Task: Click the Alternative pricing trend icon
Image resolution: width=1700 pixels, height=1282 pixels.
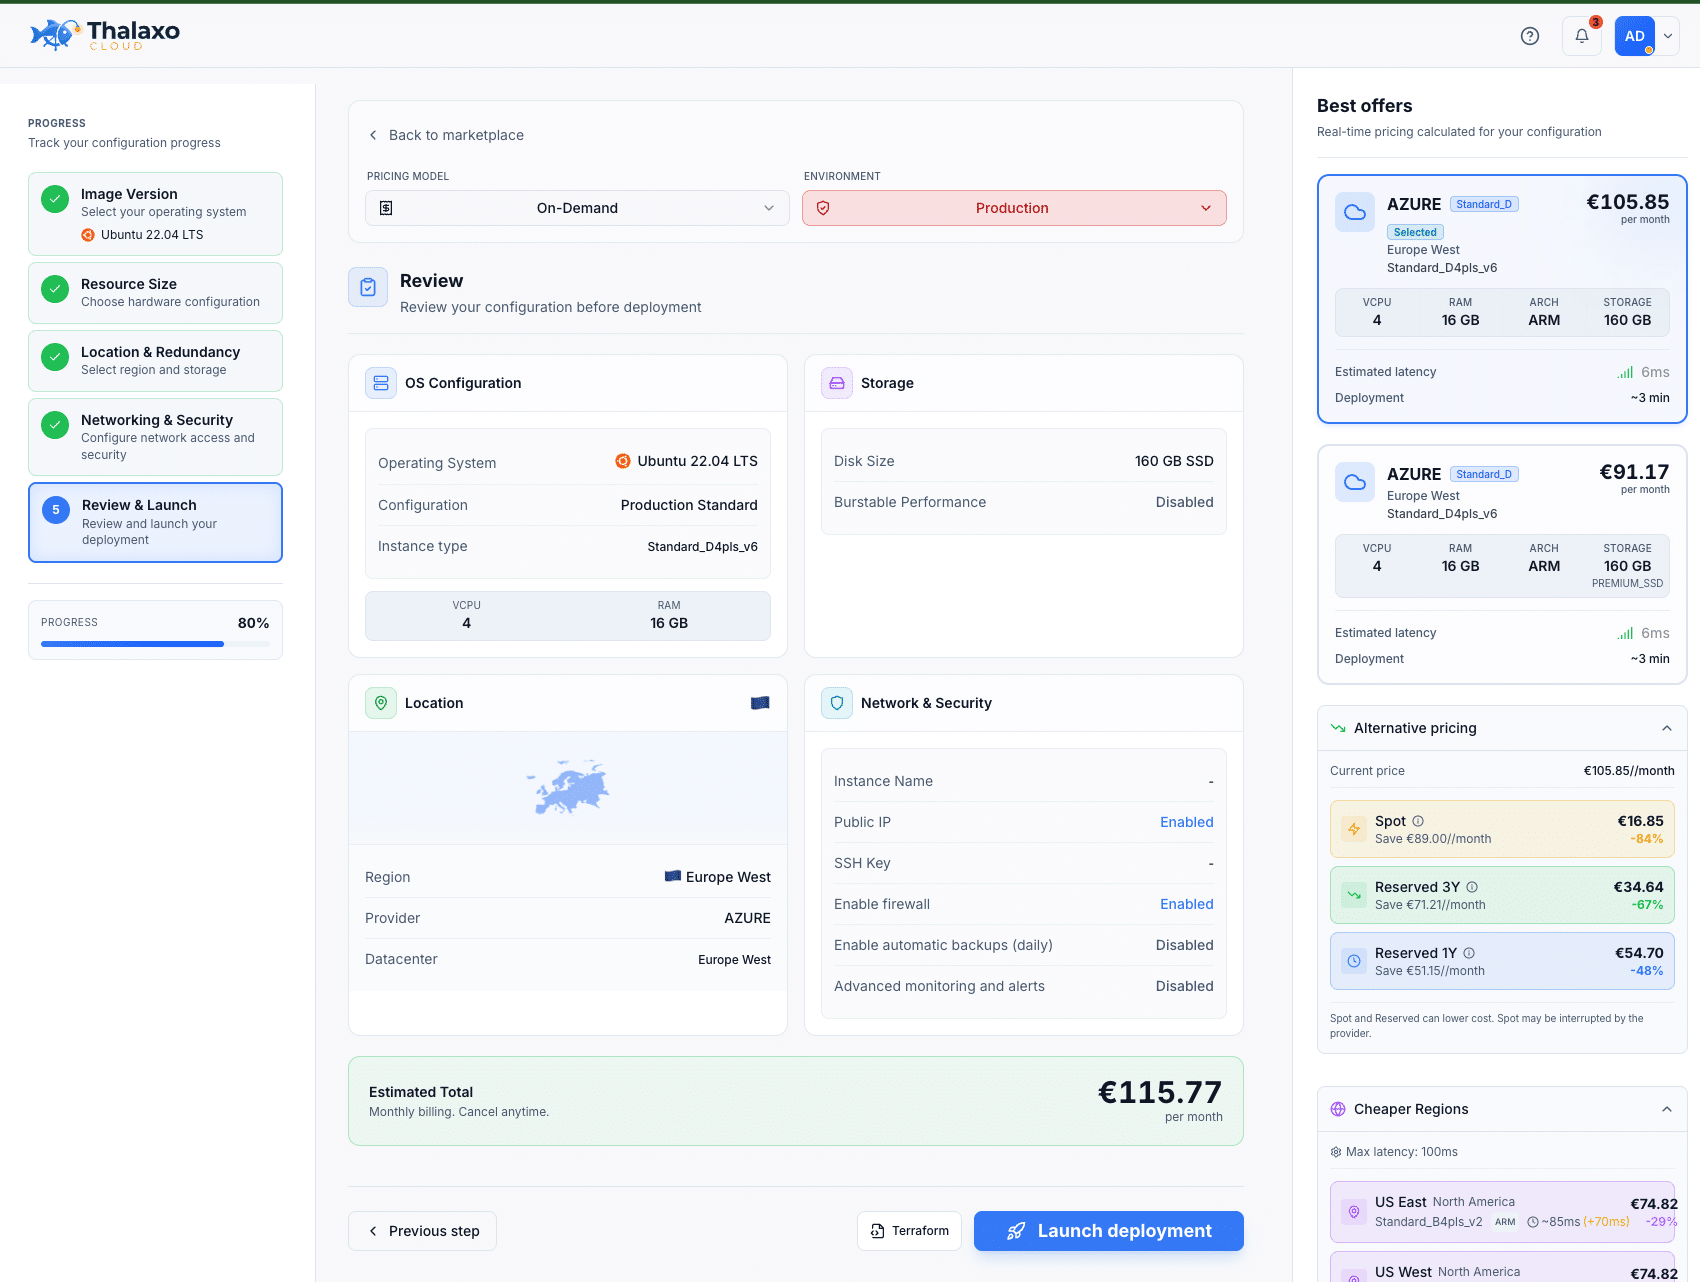Action: pos(1338,728)
